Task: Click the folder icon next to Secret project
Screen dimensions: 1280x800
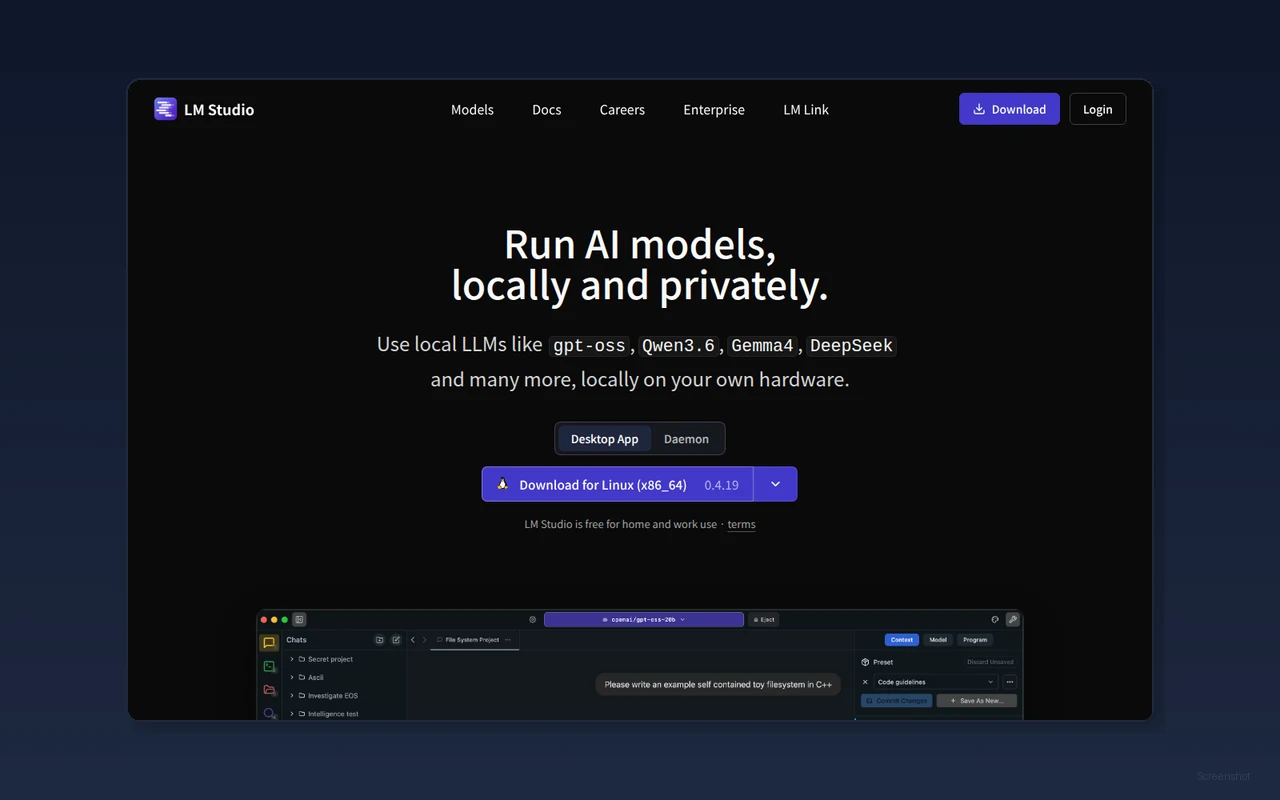Action: pyautogui.click(x=302, y=660)
